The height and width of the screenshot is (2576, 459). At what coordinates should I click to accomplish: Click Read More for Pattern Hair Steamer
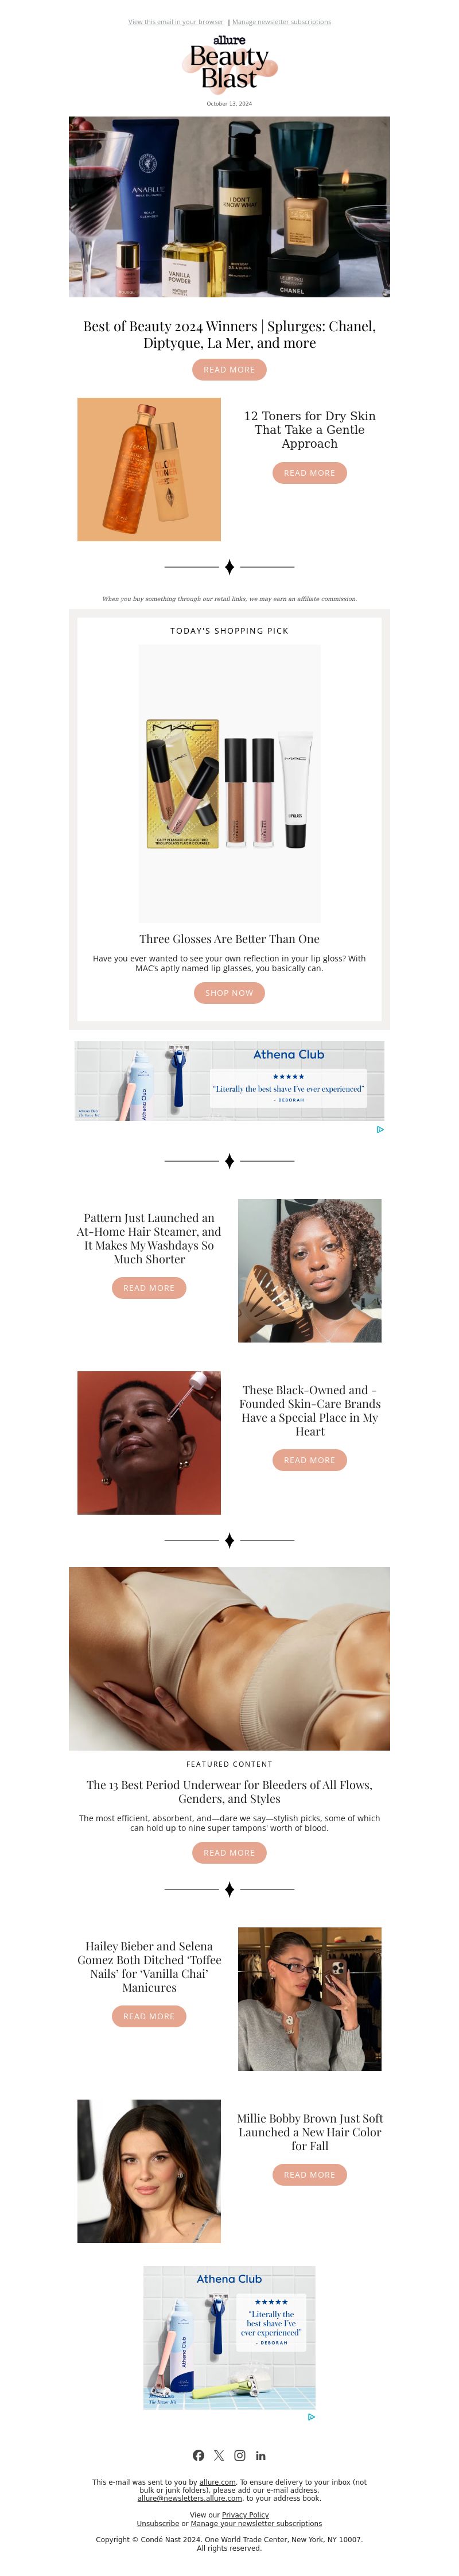(x=149, y=1288)
